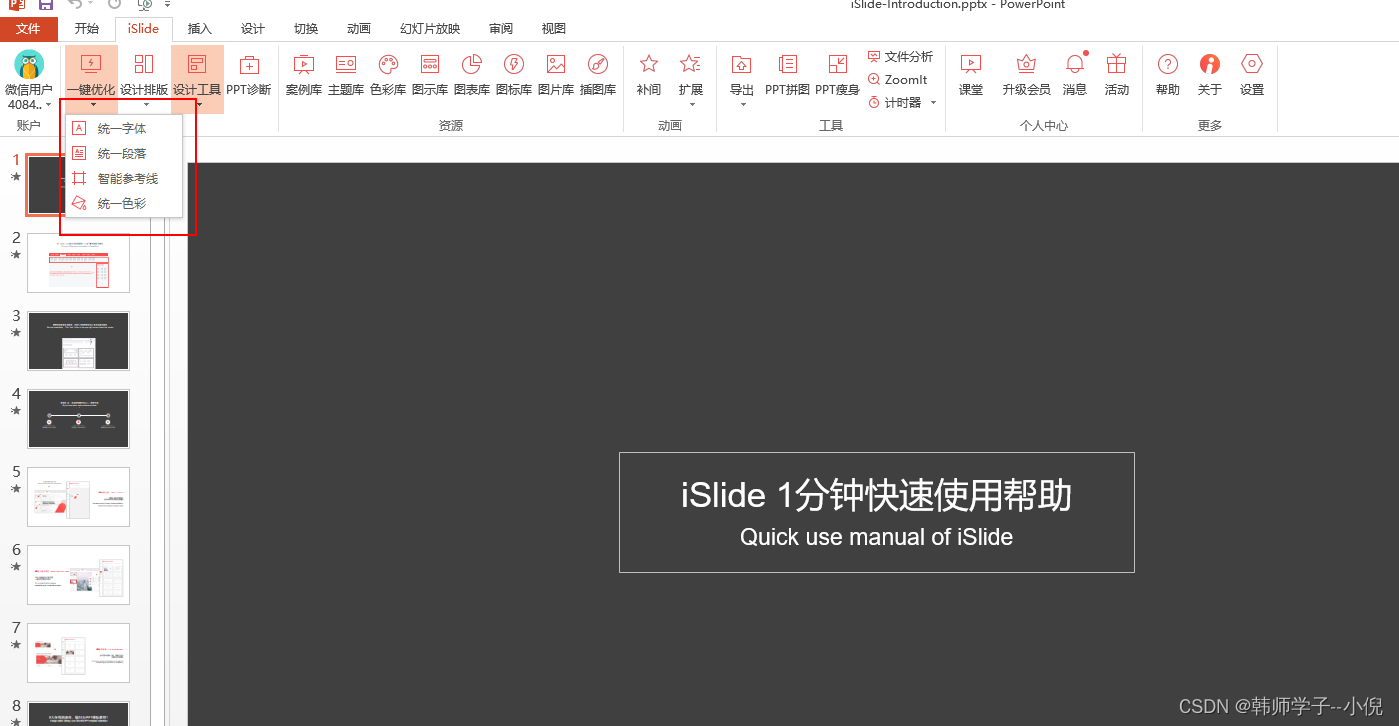Open the 关于 about icon
This screenshot has height=726, width=1399.
point(1210,65)
